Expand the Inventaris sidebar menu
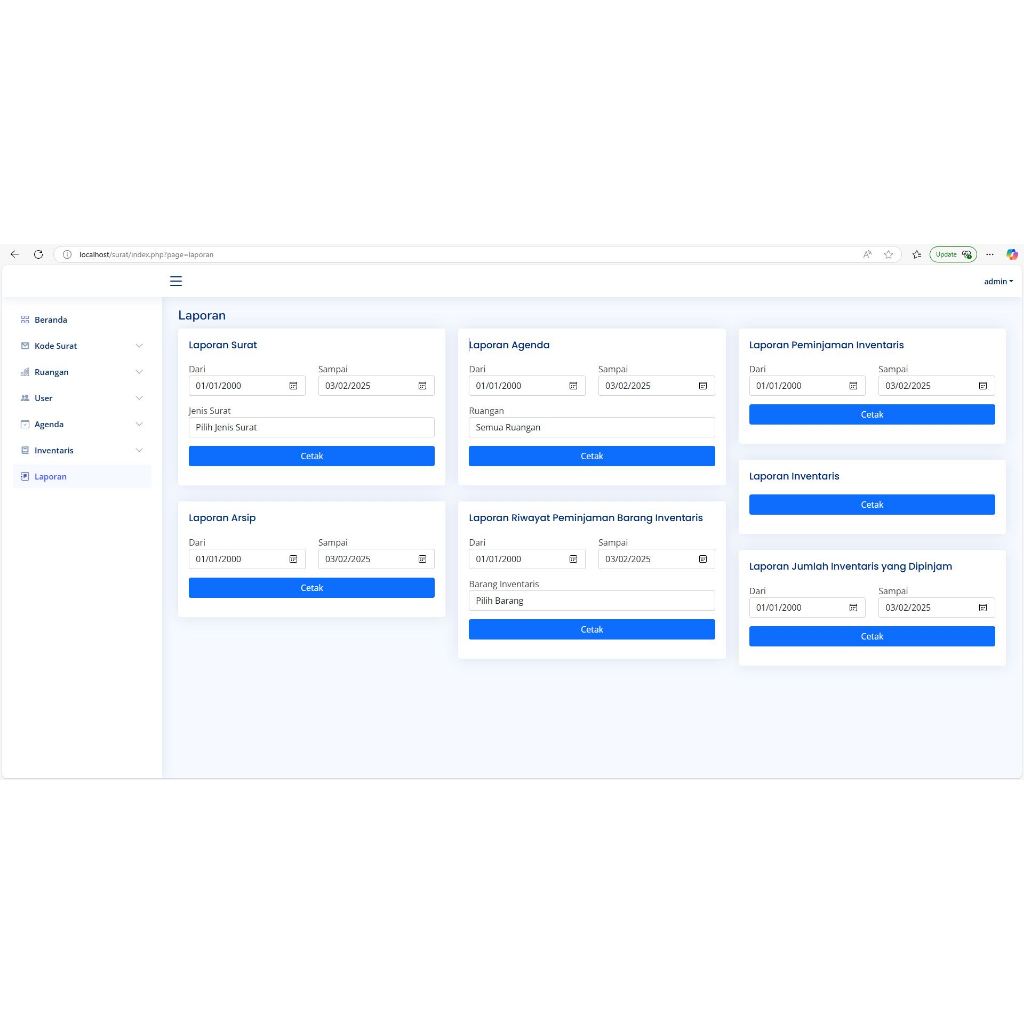 (x=82, y=450)
